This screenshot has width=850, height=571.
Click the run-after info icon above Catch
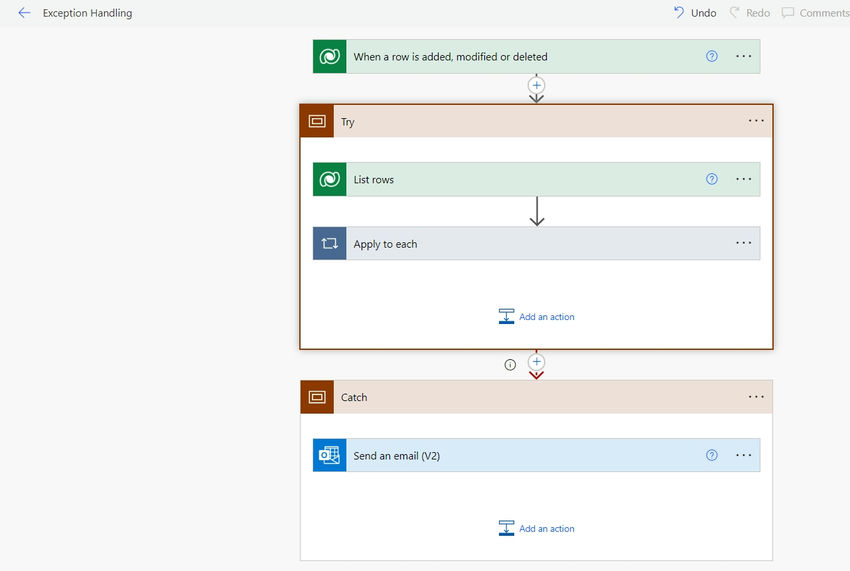(510, 365)
